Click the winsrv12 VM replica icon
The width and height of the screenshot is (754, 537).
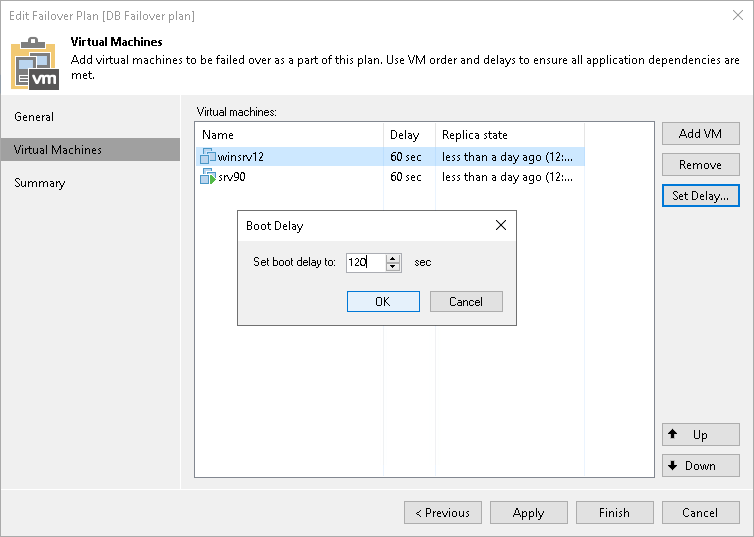pyautogui.click(x=208, y=156)
